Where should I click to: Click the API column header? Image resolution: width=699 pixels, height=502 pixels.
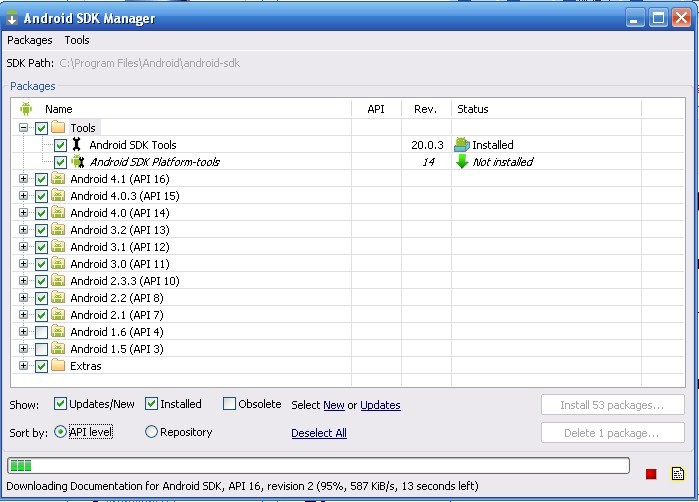376,109
